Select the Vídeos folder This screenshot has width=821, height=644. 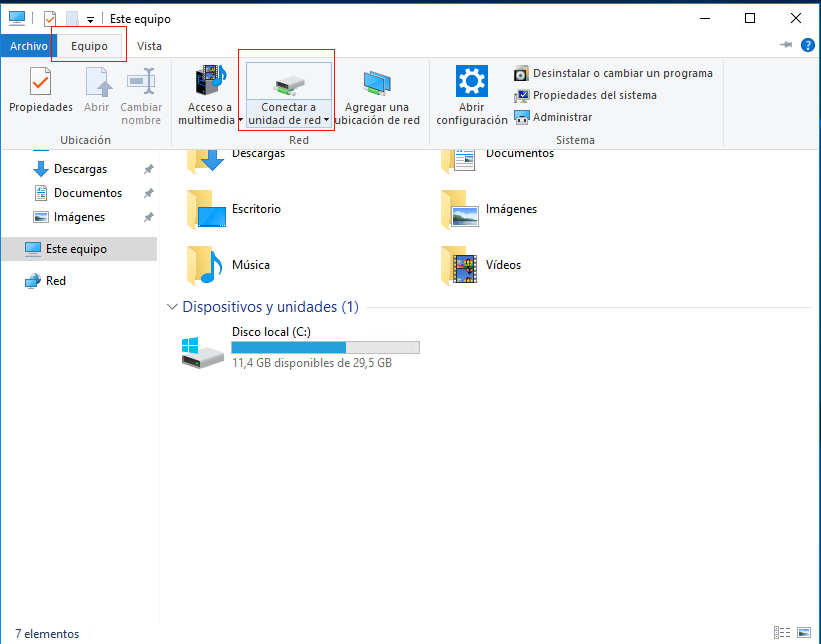coord(481,265)
